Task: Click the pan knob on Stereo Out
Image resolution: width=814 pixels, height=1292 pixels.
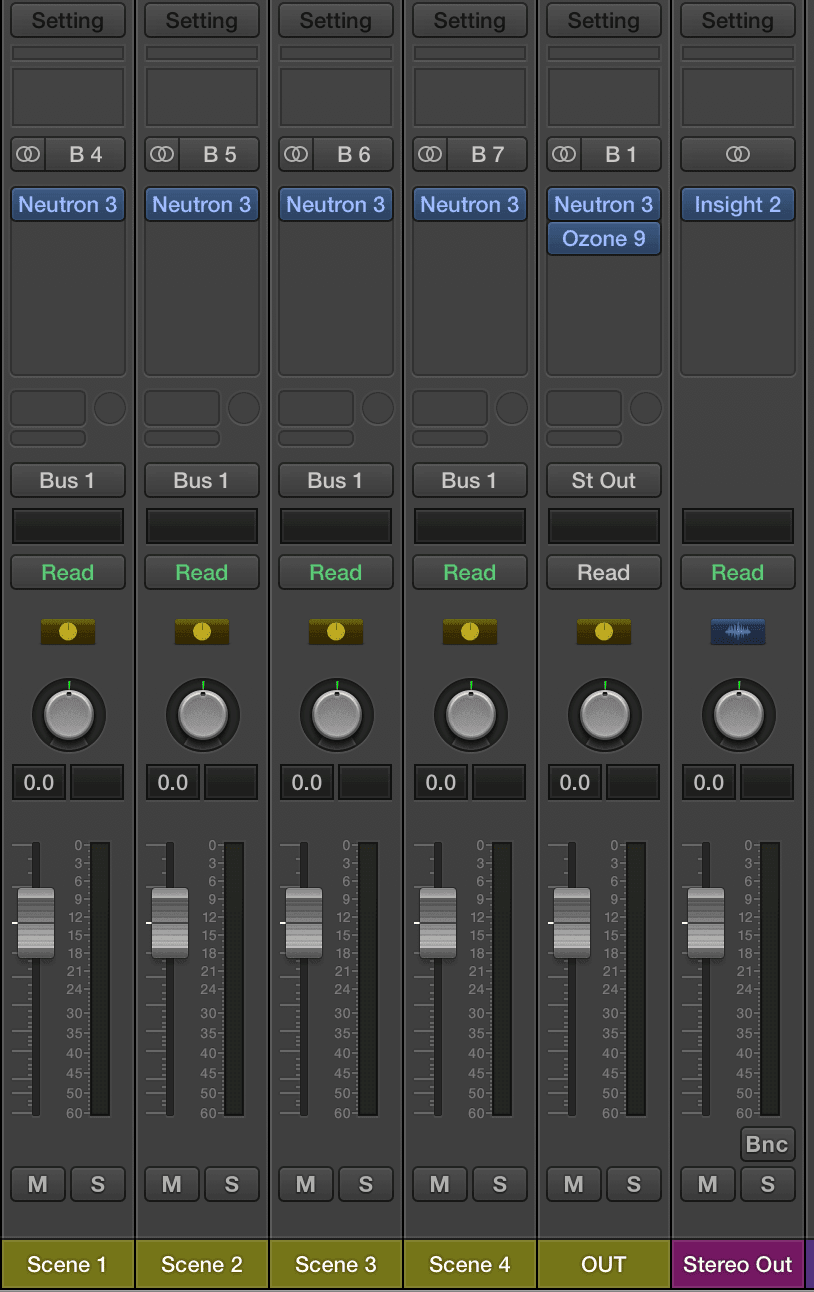Action: 738,714
